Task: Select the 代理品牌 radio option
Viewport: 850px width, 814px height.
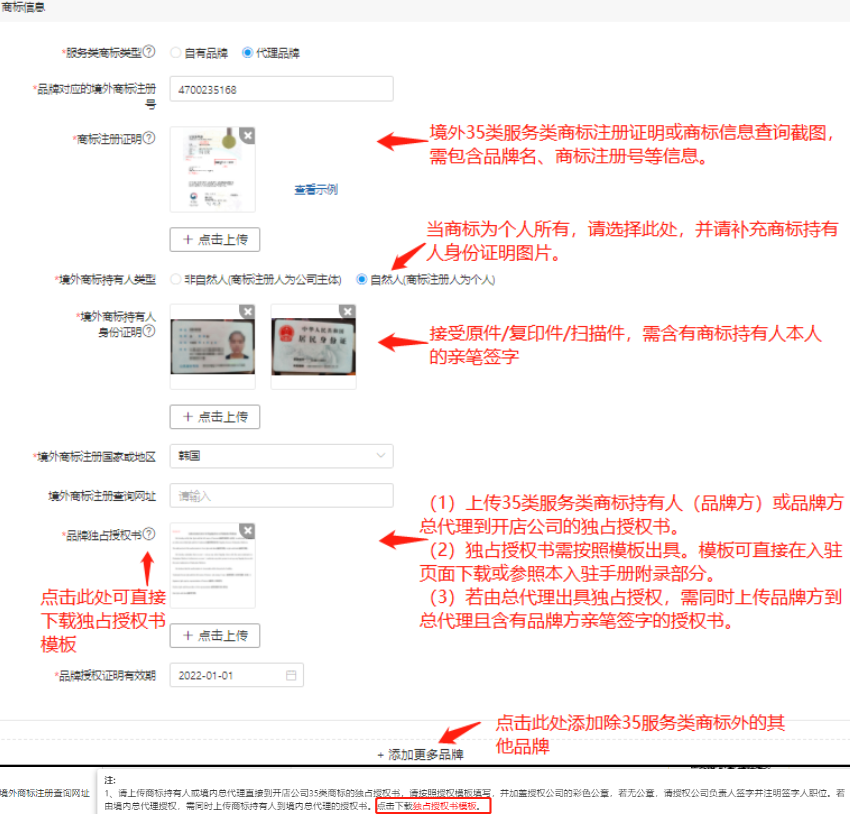Action: point(247,52)
